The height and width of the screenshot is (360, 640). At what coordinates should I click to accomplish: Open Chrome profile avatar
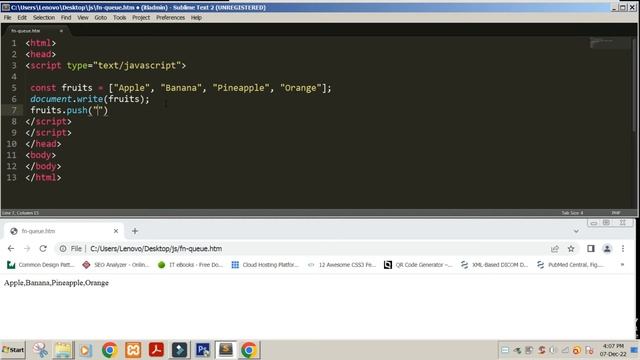point(607,249)
